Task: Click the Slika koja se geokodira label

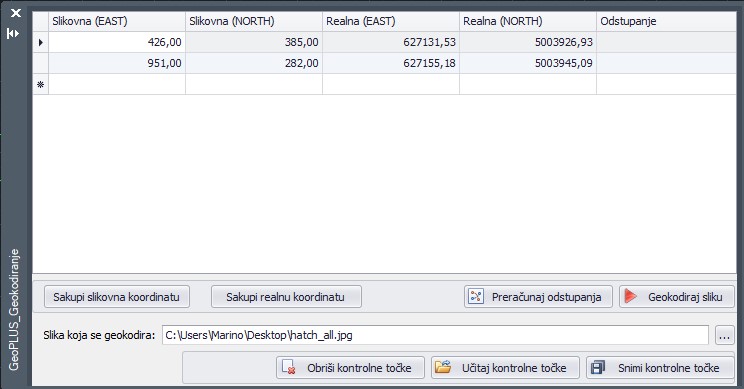Action: pos(99,335)
